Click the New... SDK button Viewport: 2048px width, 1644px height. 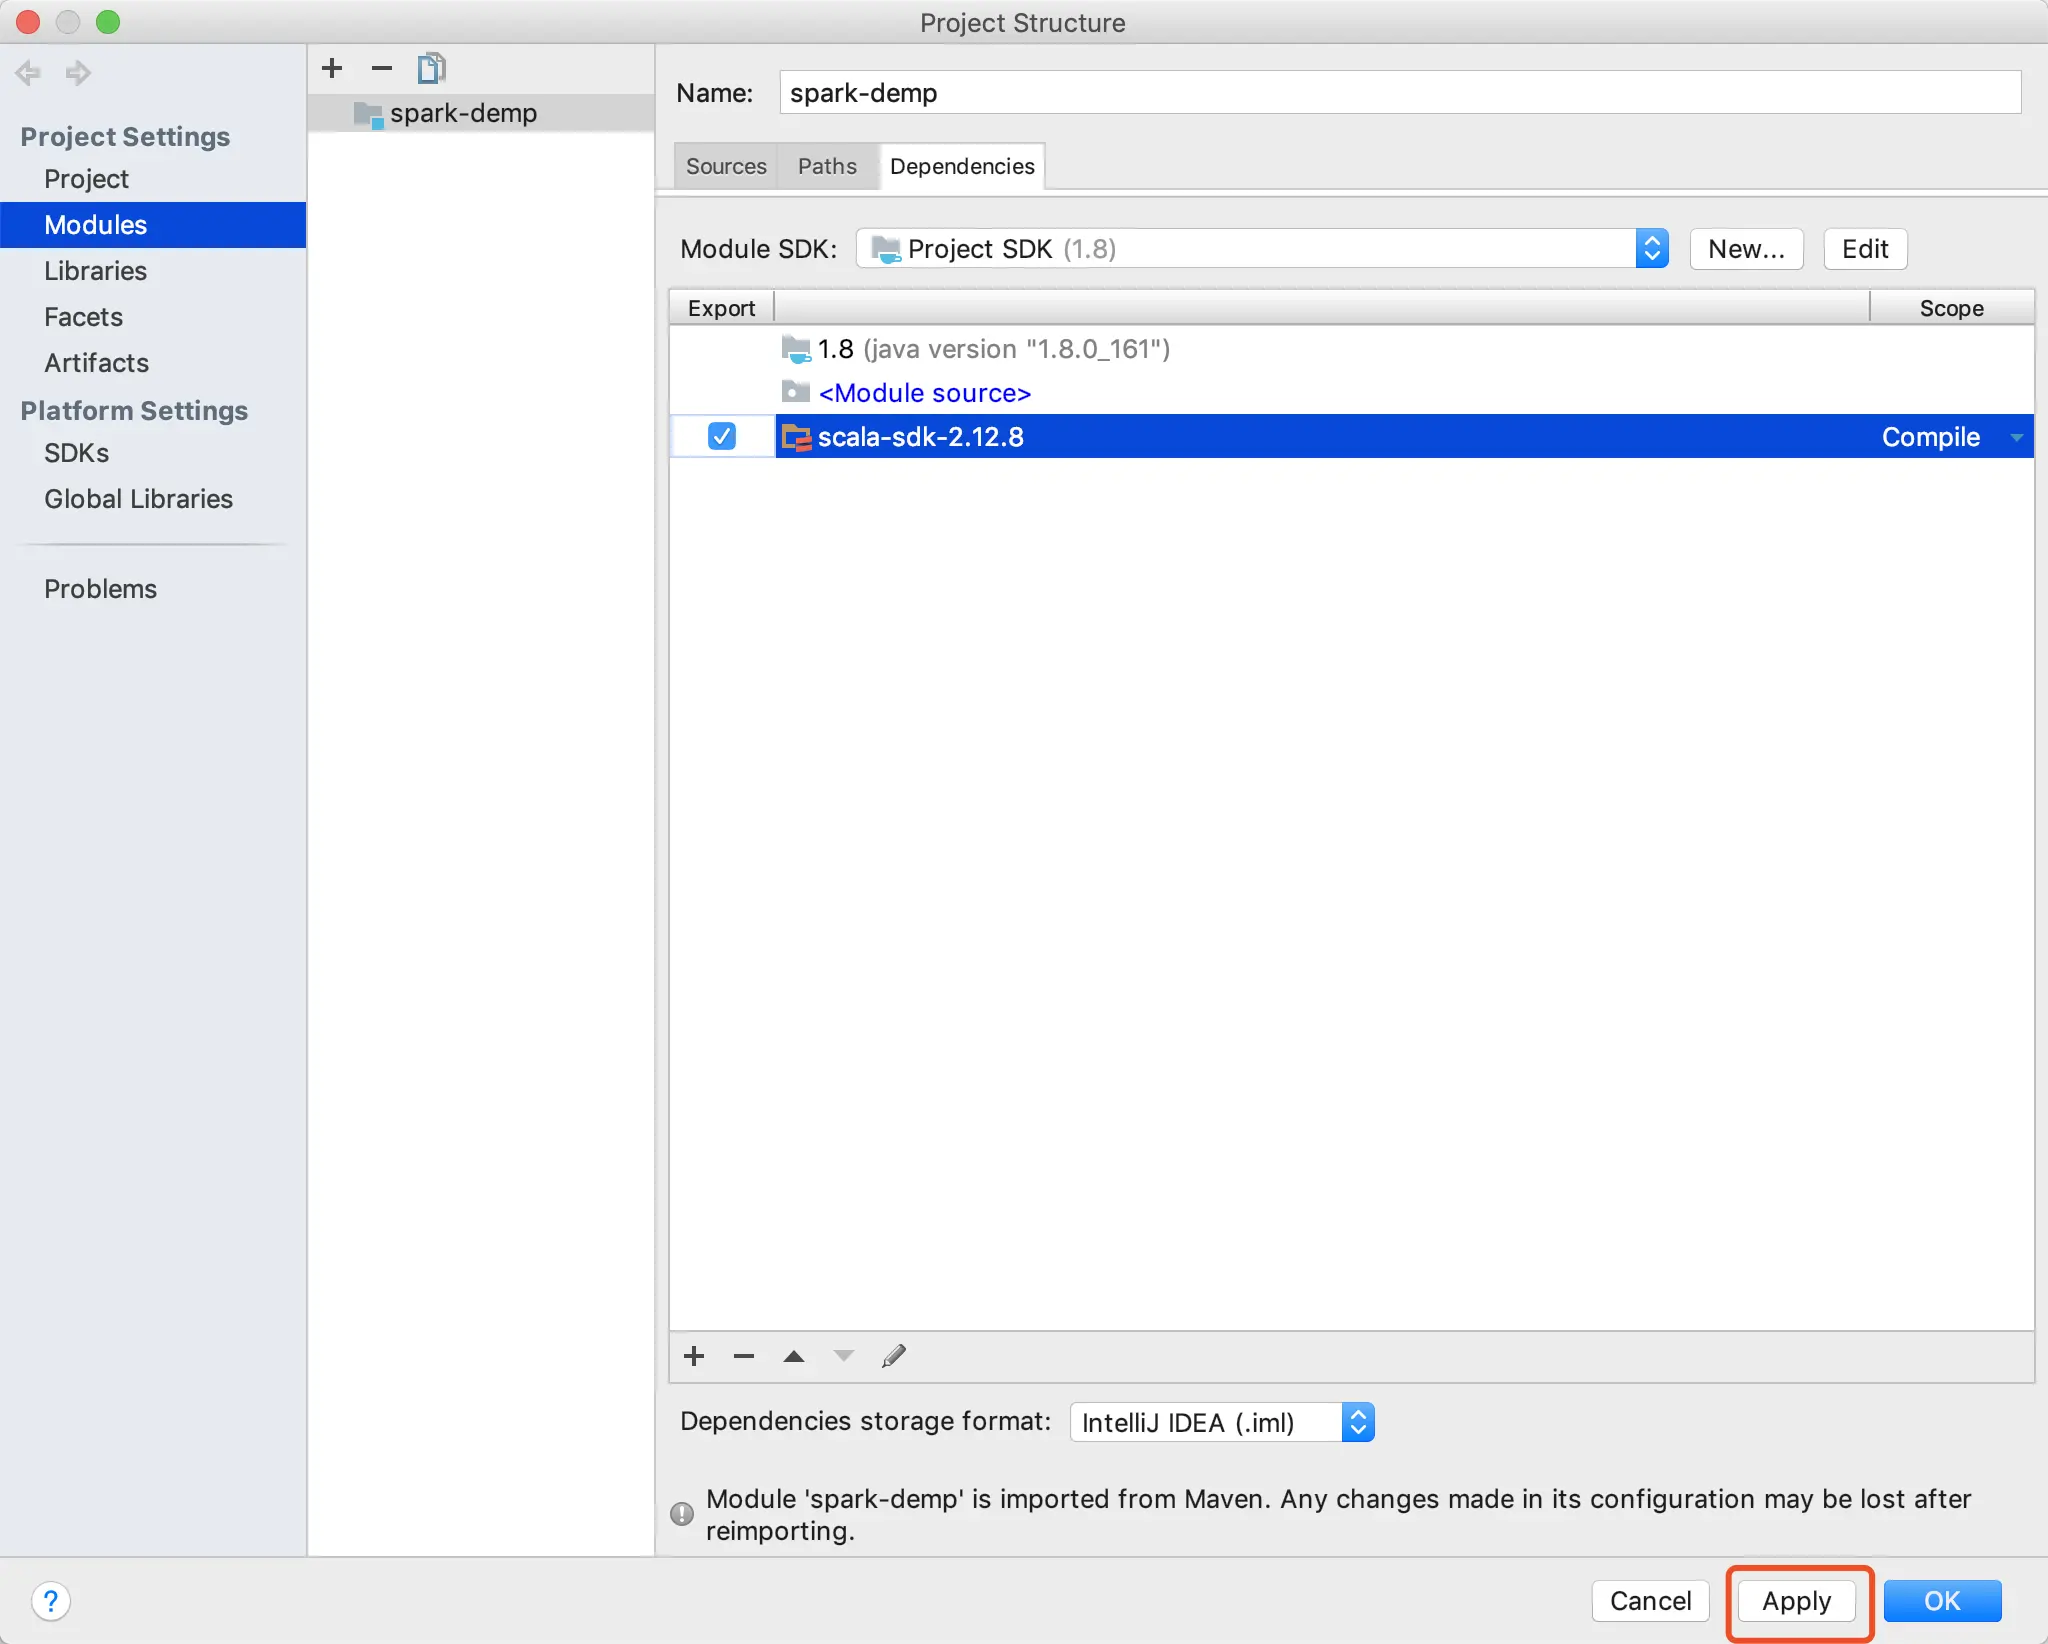point(1746,248)
